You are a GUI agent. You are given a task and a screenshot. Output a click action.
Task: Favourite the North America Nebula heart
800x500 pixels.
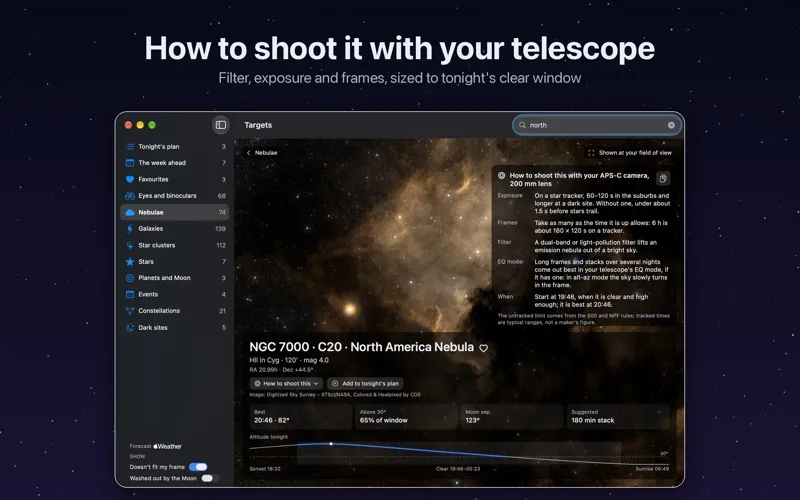484,348
